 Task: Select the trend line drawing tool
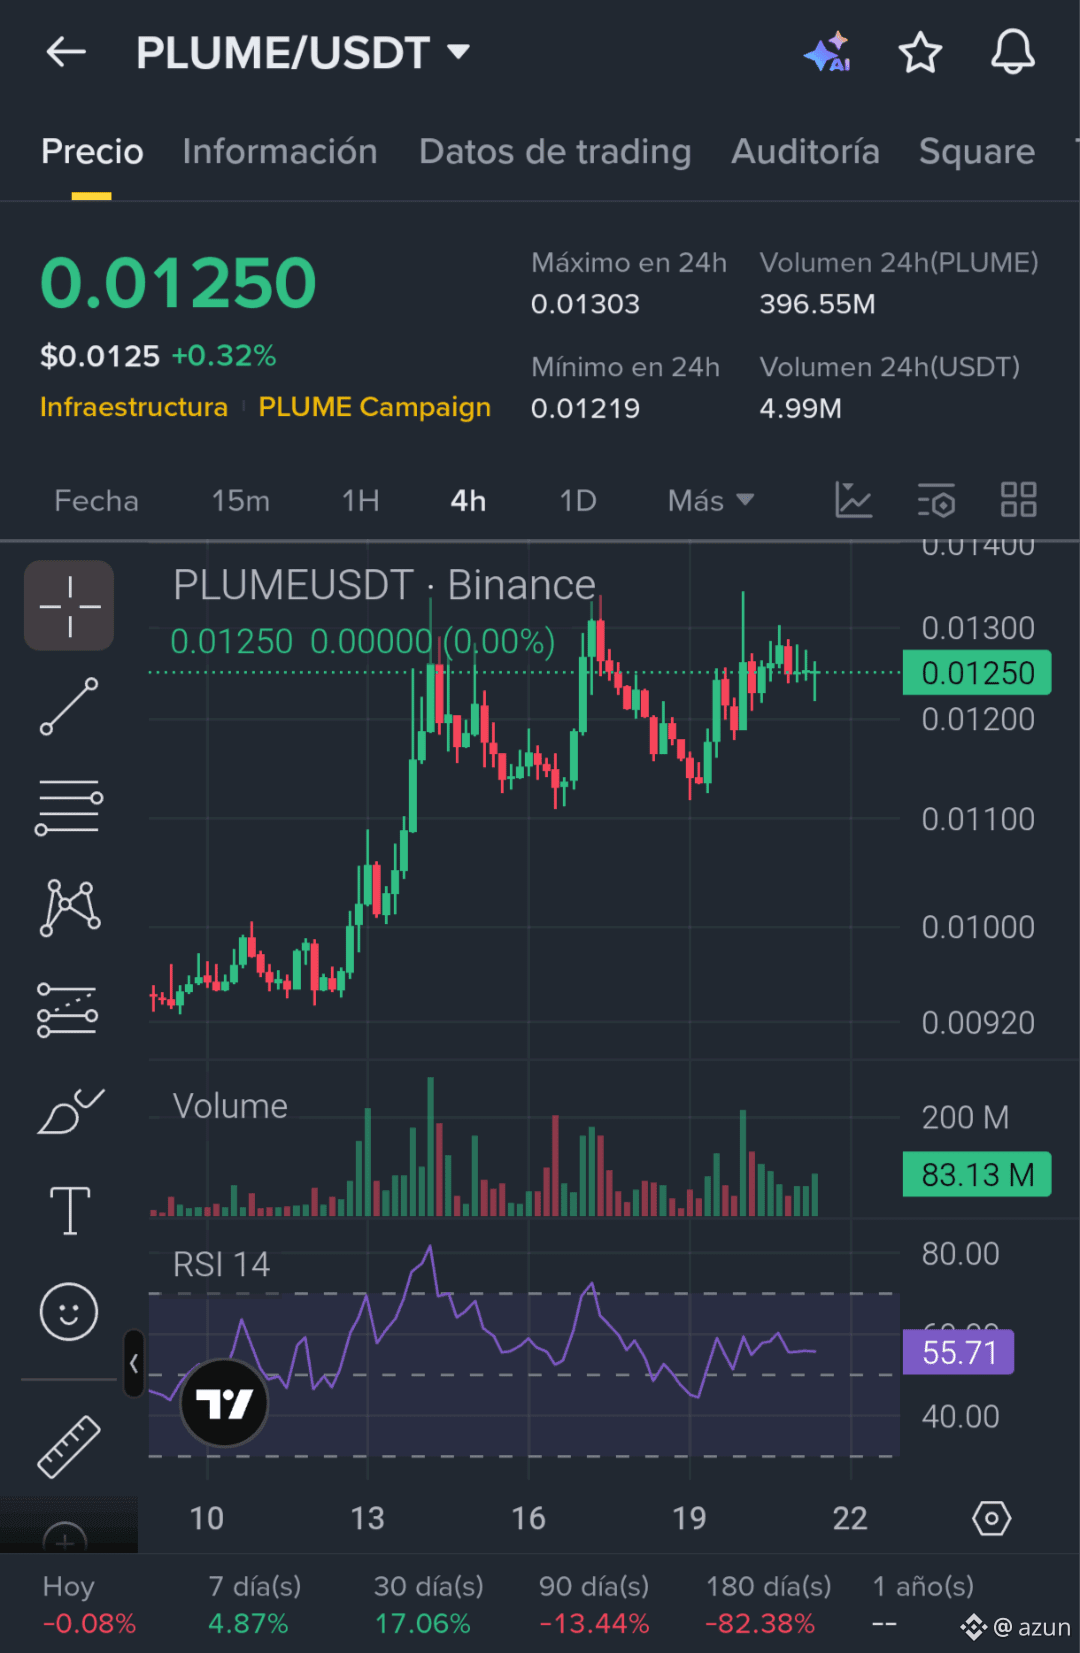tap(69, 706)
